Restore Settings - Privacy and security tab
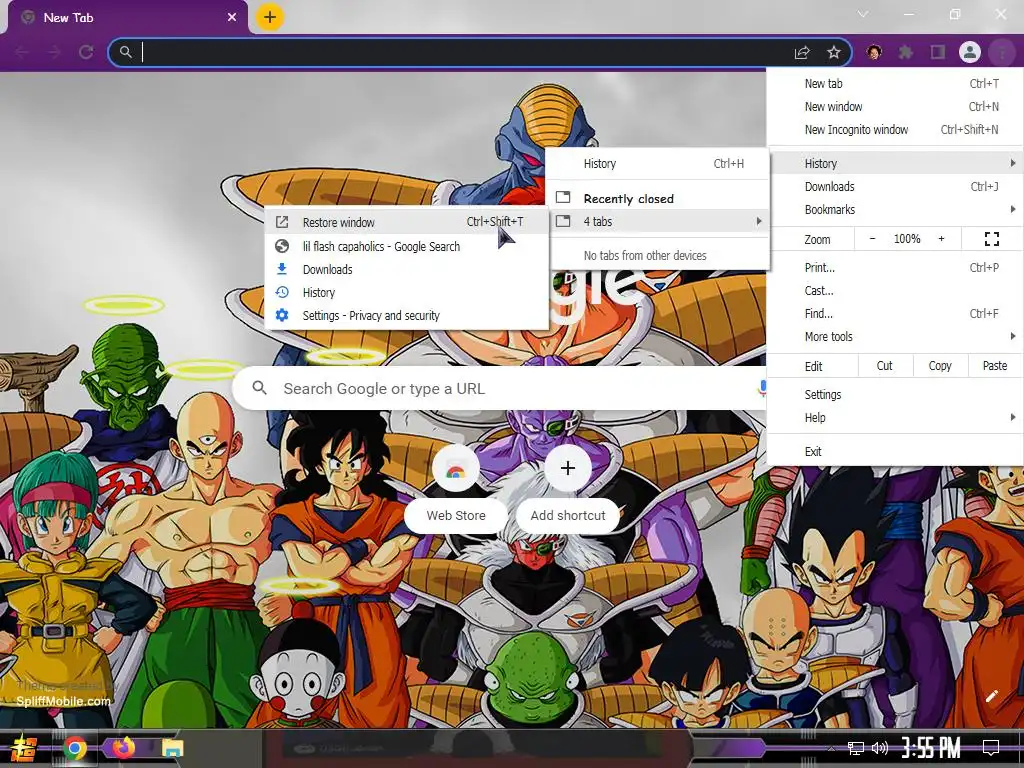Viewport: 1024px width, 768px height. [x=407, y=315]
